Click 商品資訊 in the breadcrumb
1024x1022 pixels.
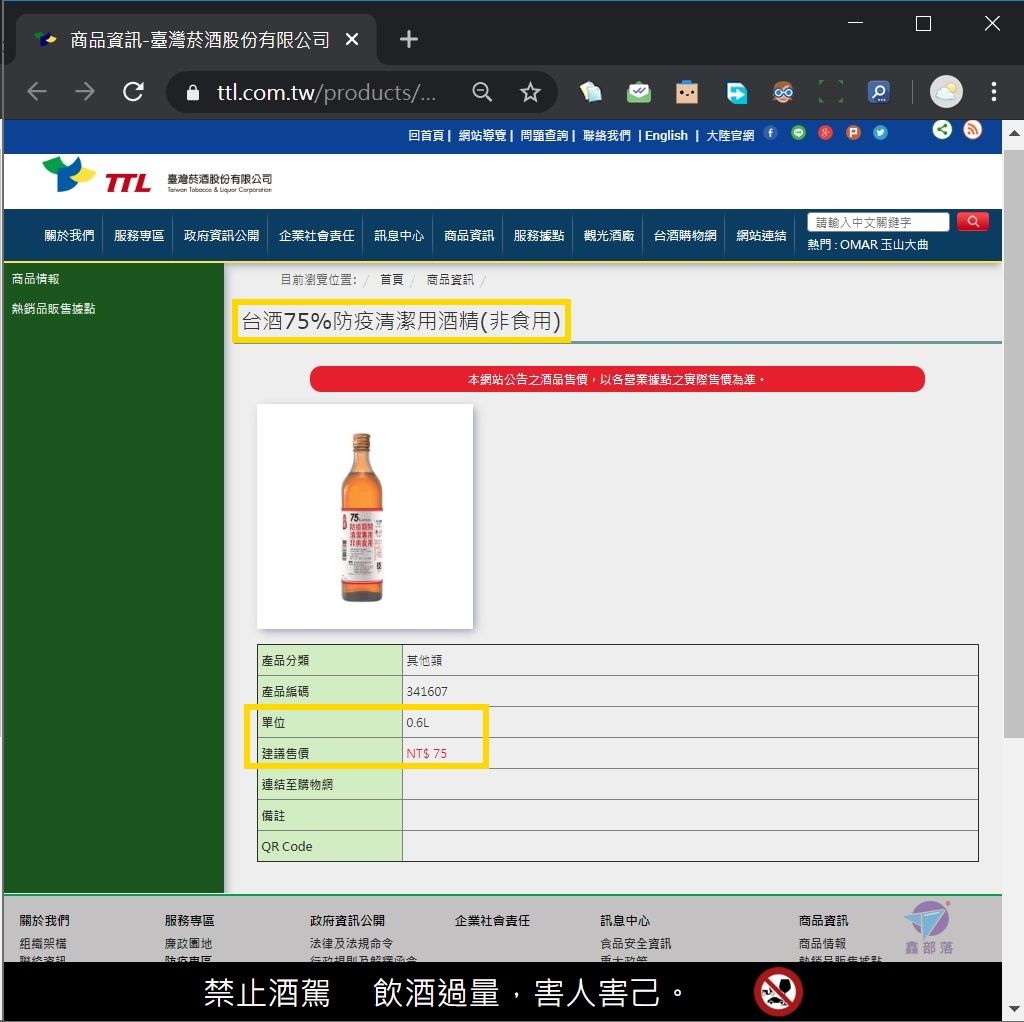pos(450,279)
